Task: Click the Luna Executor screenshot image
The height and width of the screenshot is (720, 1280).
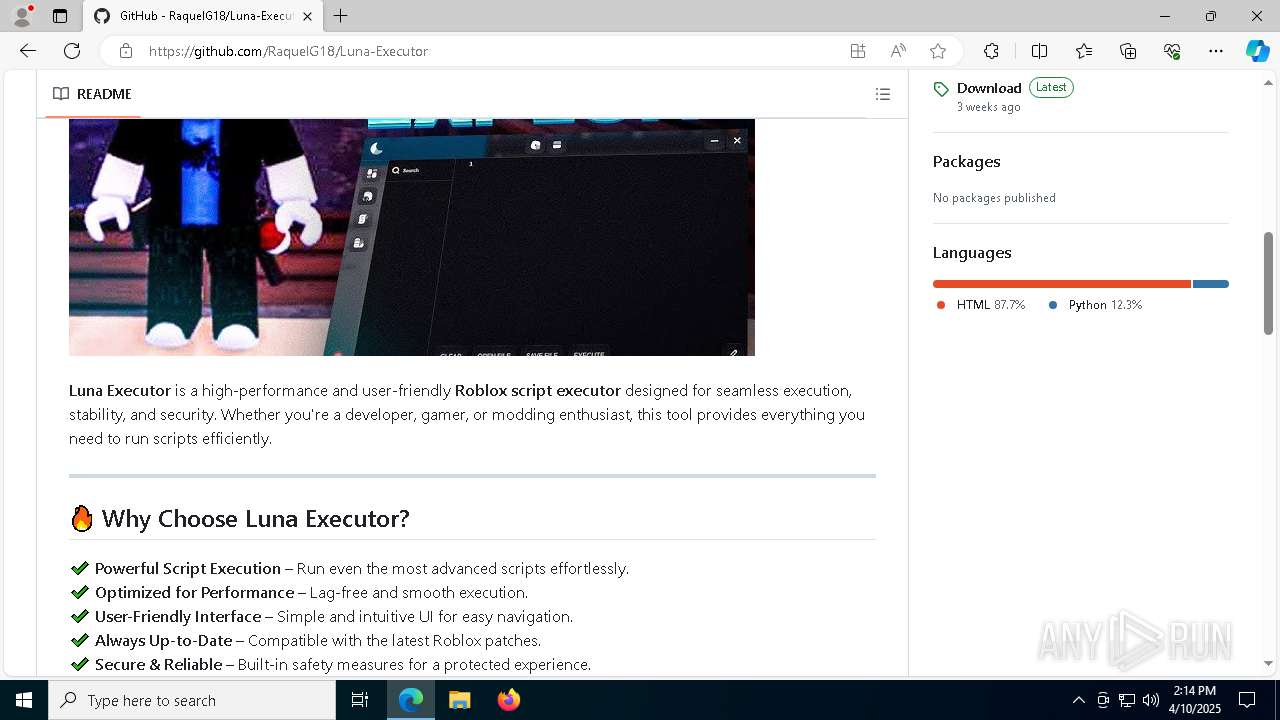Action: pyautogui.click(x=412, y=237)
